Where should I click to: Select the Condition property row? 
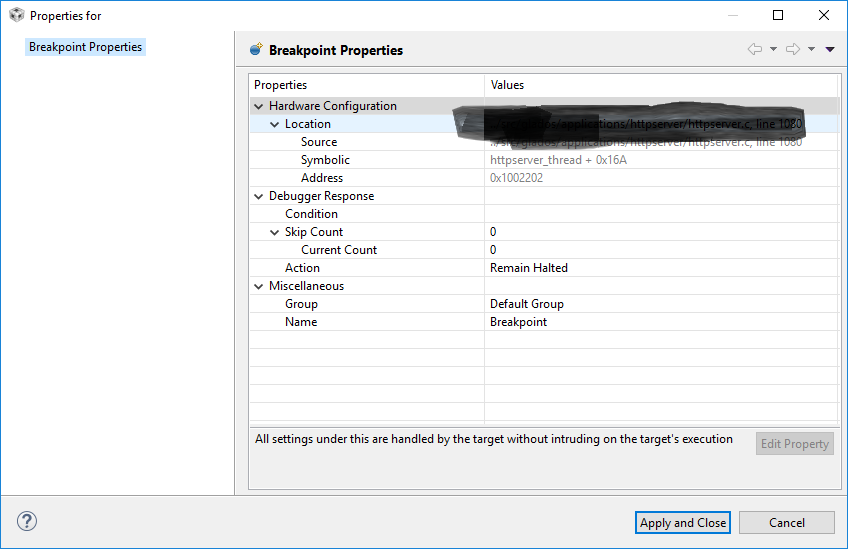[x=544, y=214]
